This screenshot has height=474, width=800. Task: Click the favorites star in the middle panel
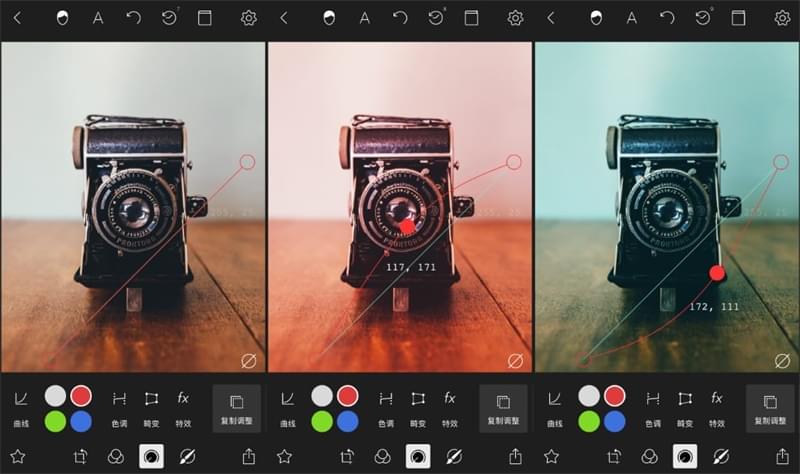tap(284, 456)
